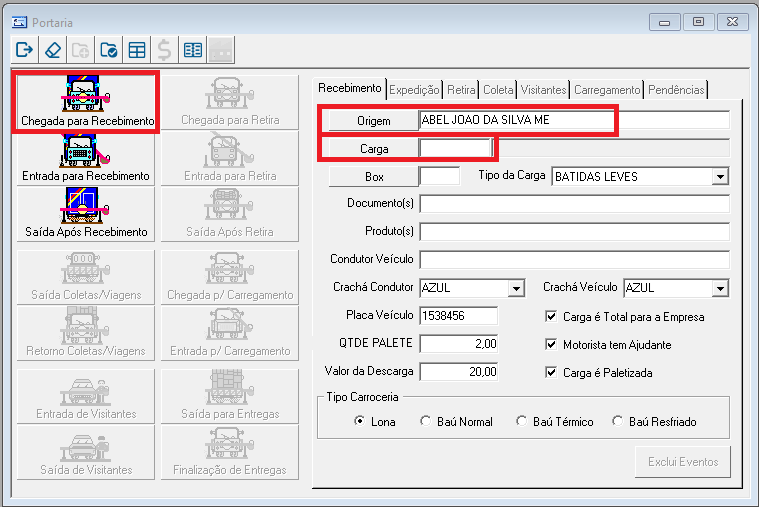The image size is (759, 507).
Task: Open the Tipo da Carga dropdown arrow
Action: click(720, 177)
